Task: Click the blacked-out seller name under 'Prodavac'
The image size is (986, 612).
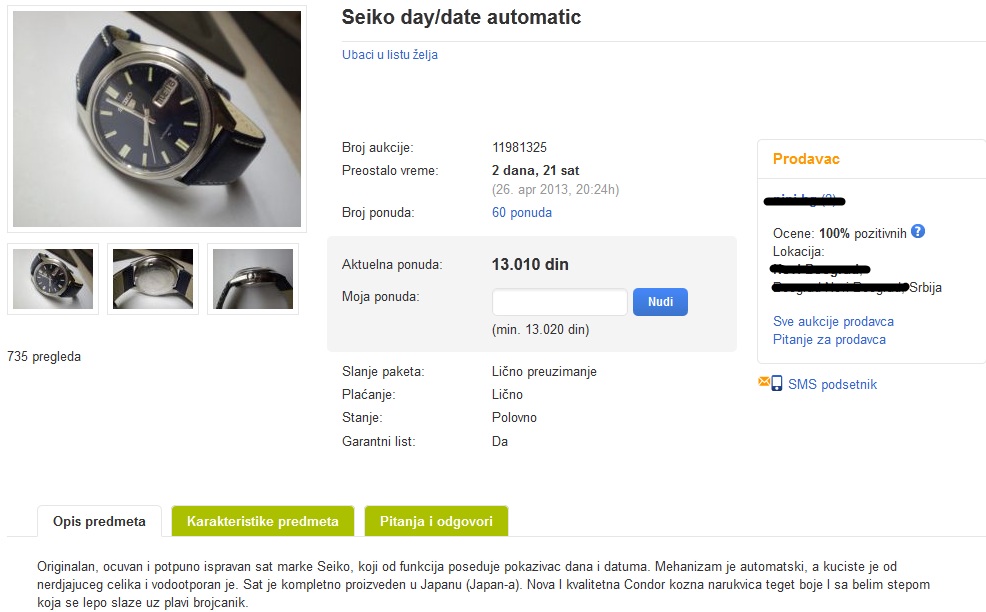Action: [x=804, y=201]
